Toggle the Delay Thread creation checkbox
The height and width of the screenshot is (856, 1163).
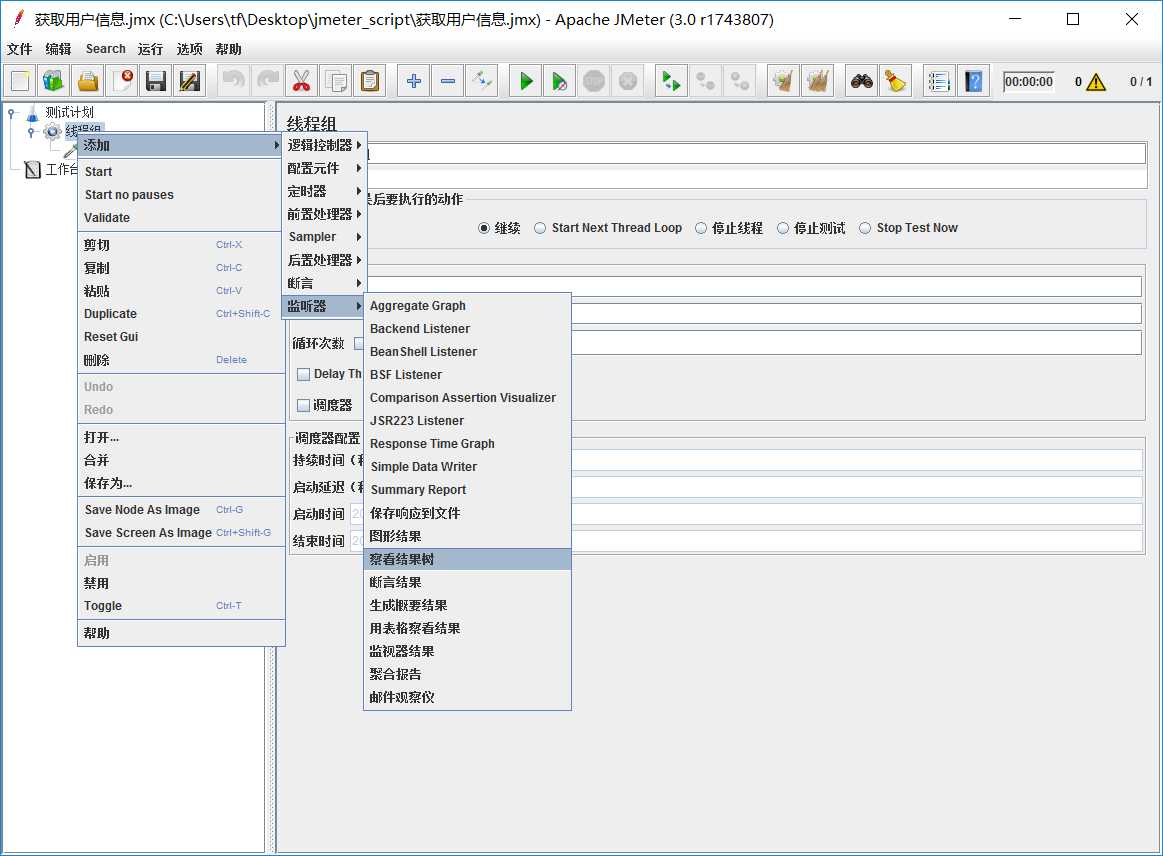tap(303, 375)
